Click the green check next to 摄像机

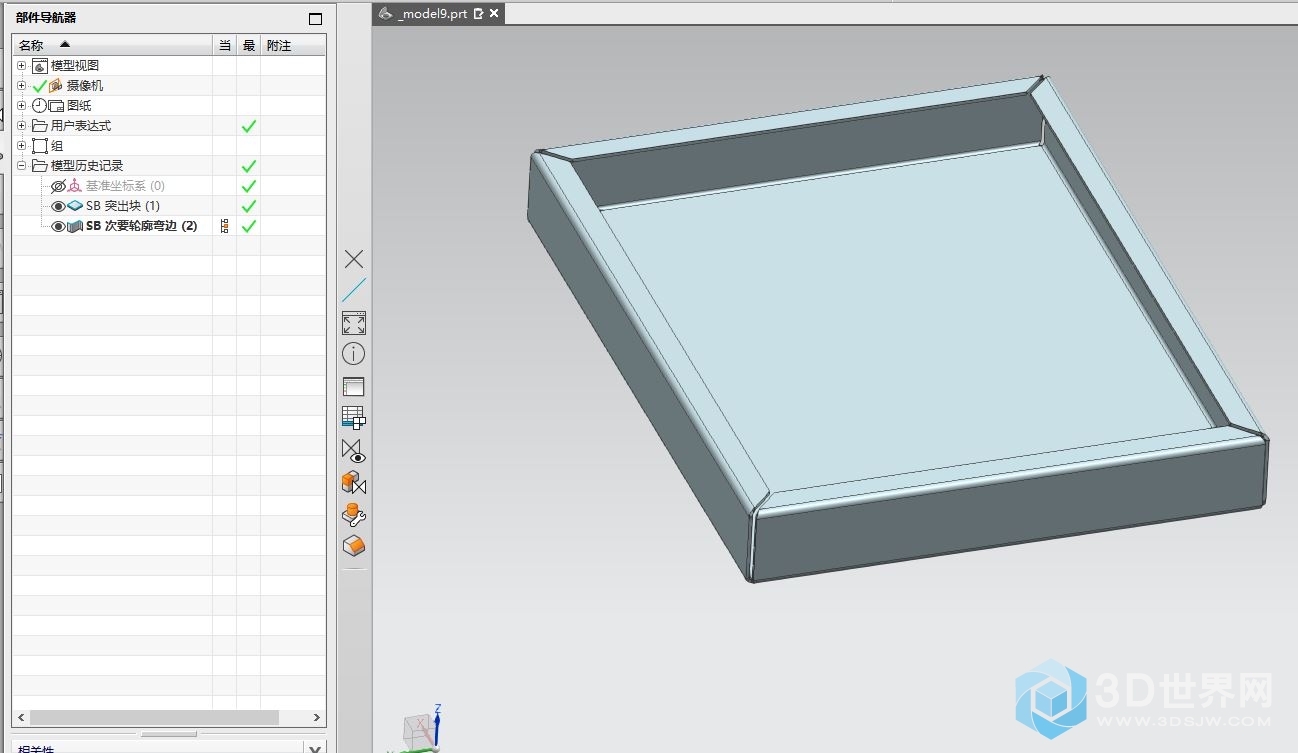coord(40,86)
